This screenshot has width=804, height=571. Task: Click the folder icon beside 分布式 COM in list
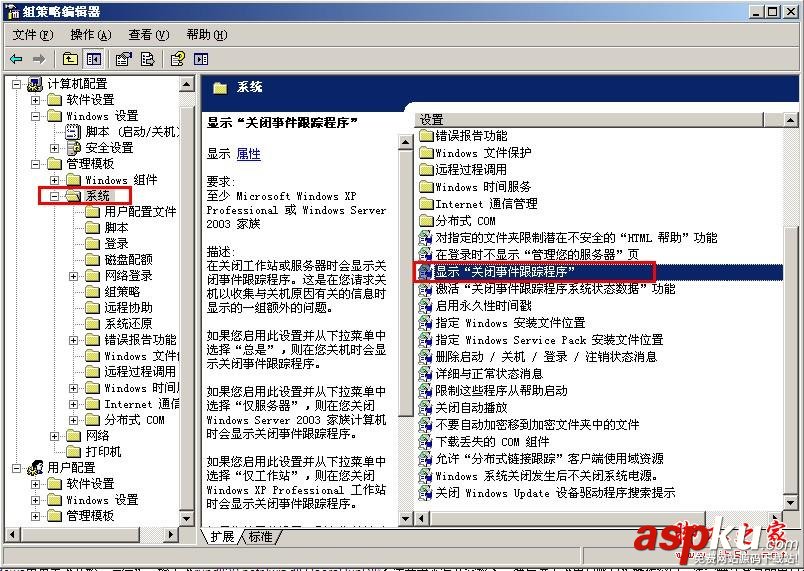pos(426,221)
